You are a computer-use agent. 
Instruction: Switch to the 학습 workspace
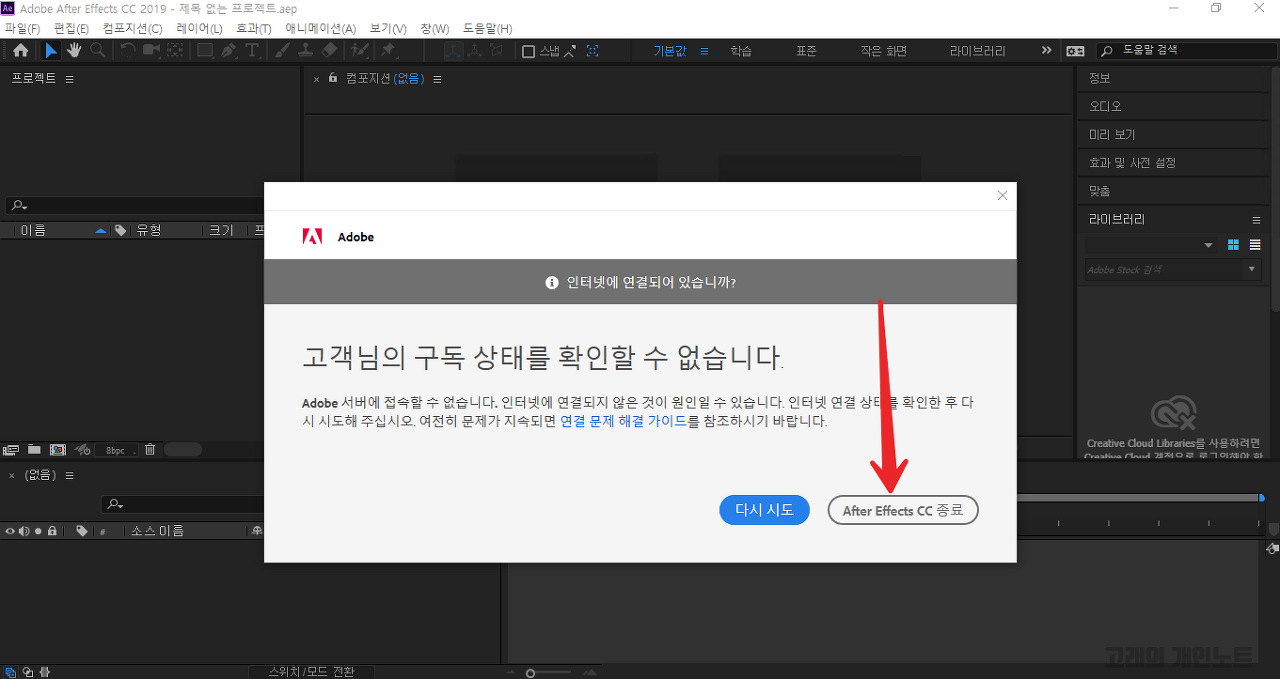(x=741, y=51)
